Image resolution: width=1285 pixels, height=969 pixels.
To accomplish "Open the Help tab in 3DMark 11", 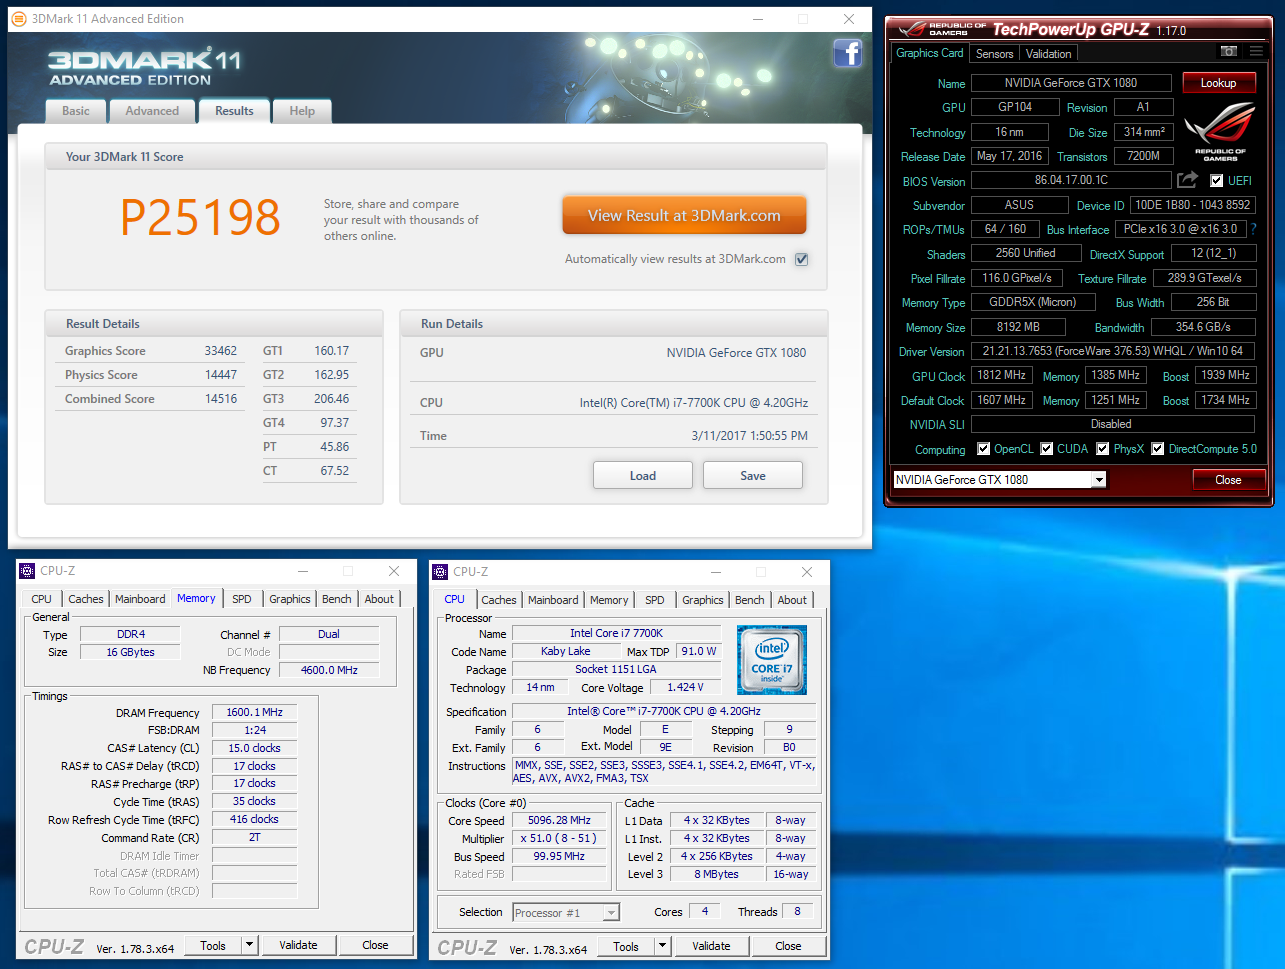I will [302, 111].
